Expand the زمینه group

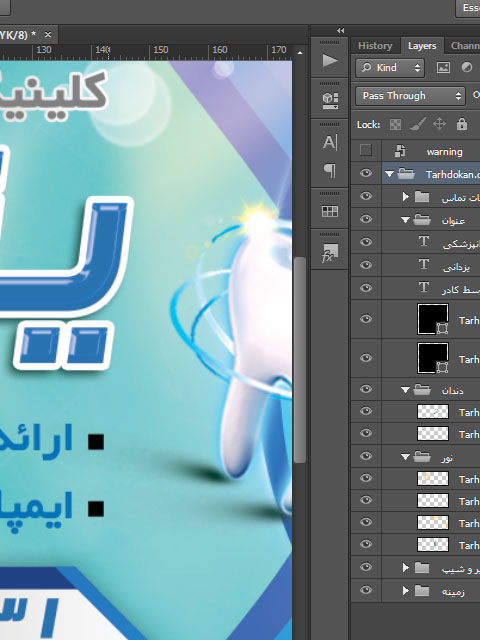click(x=405, y=590)
